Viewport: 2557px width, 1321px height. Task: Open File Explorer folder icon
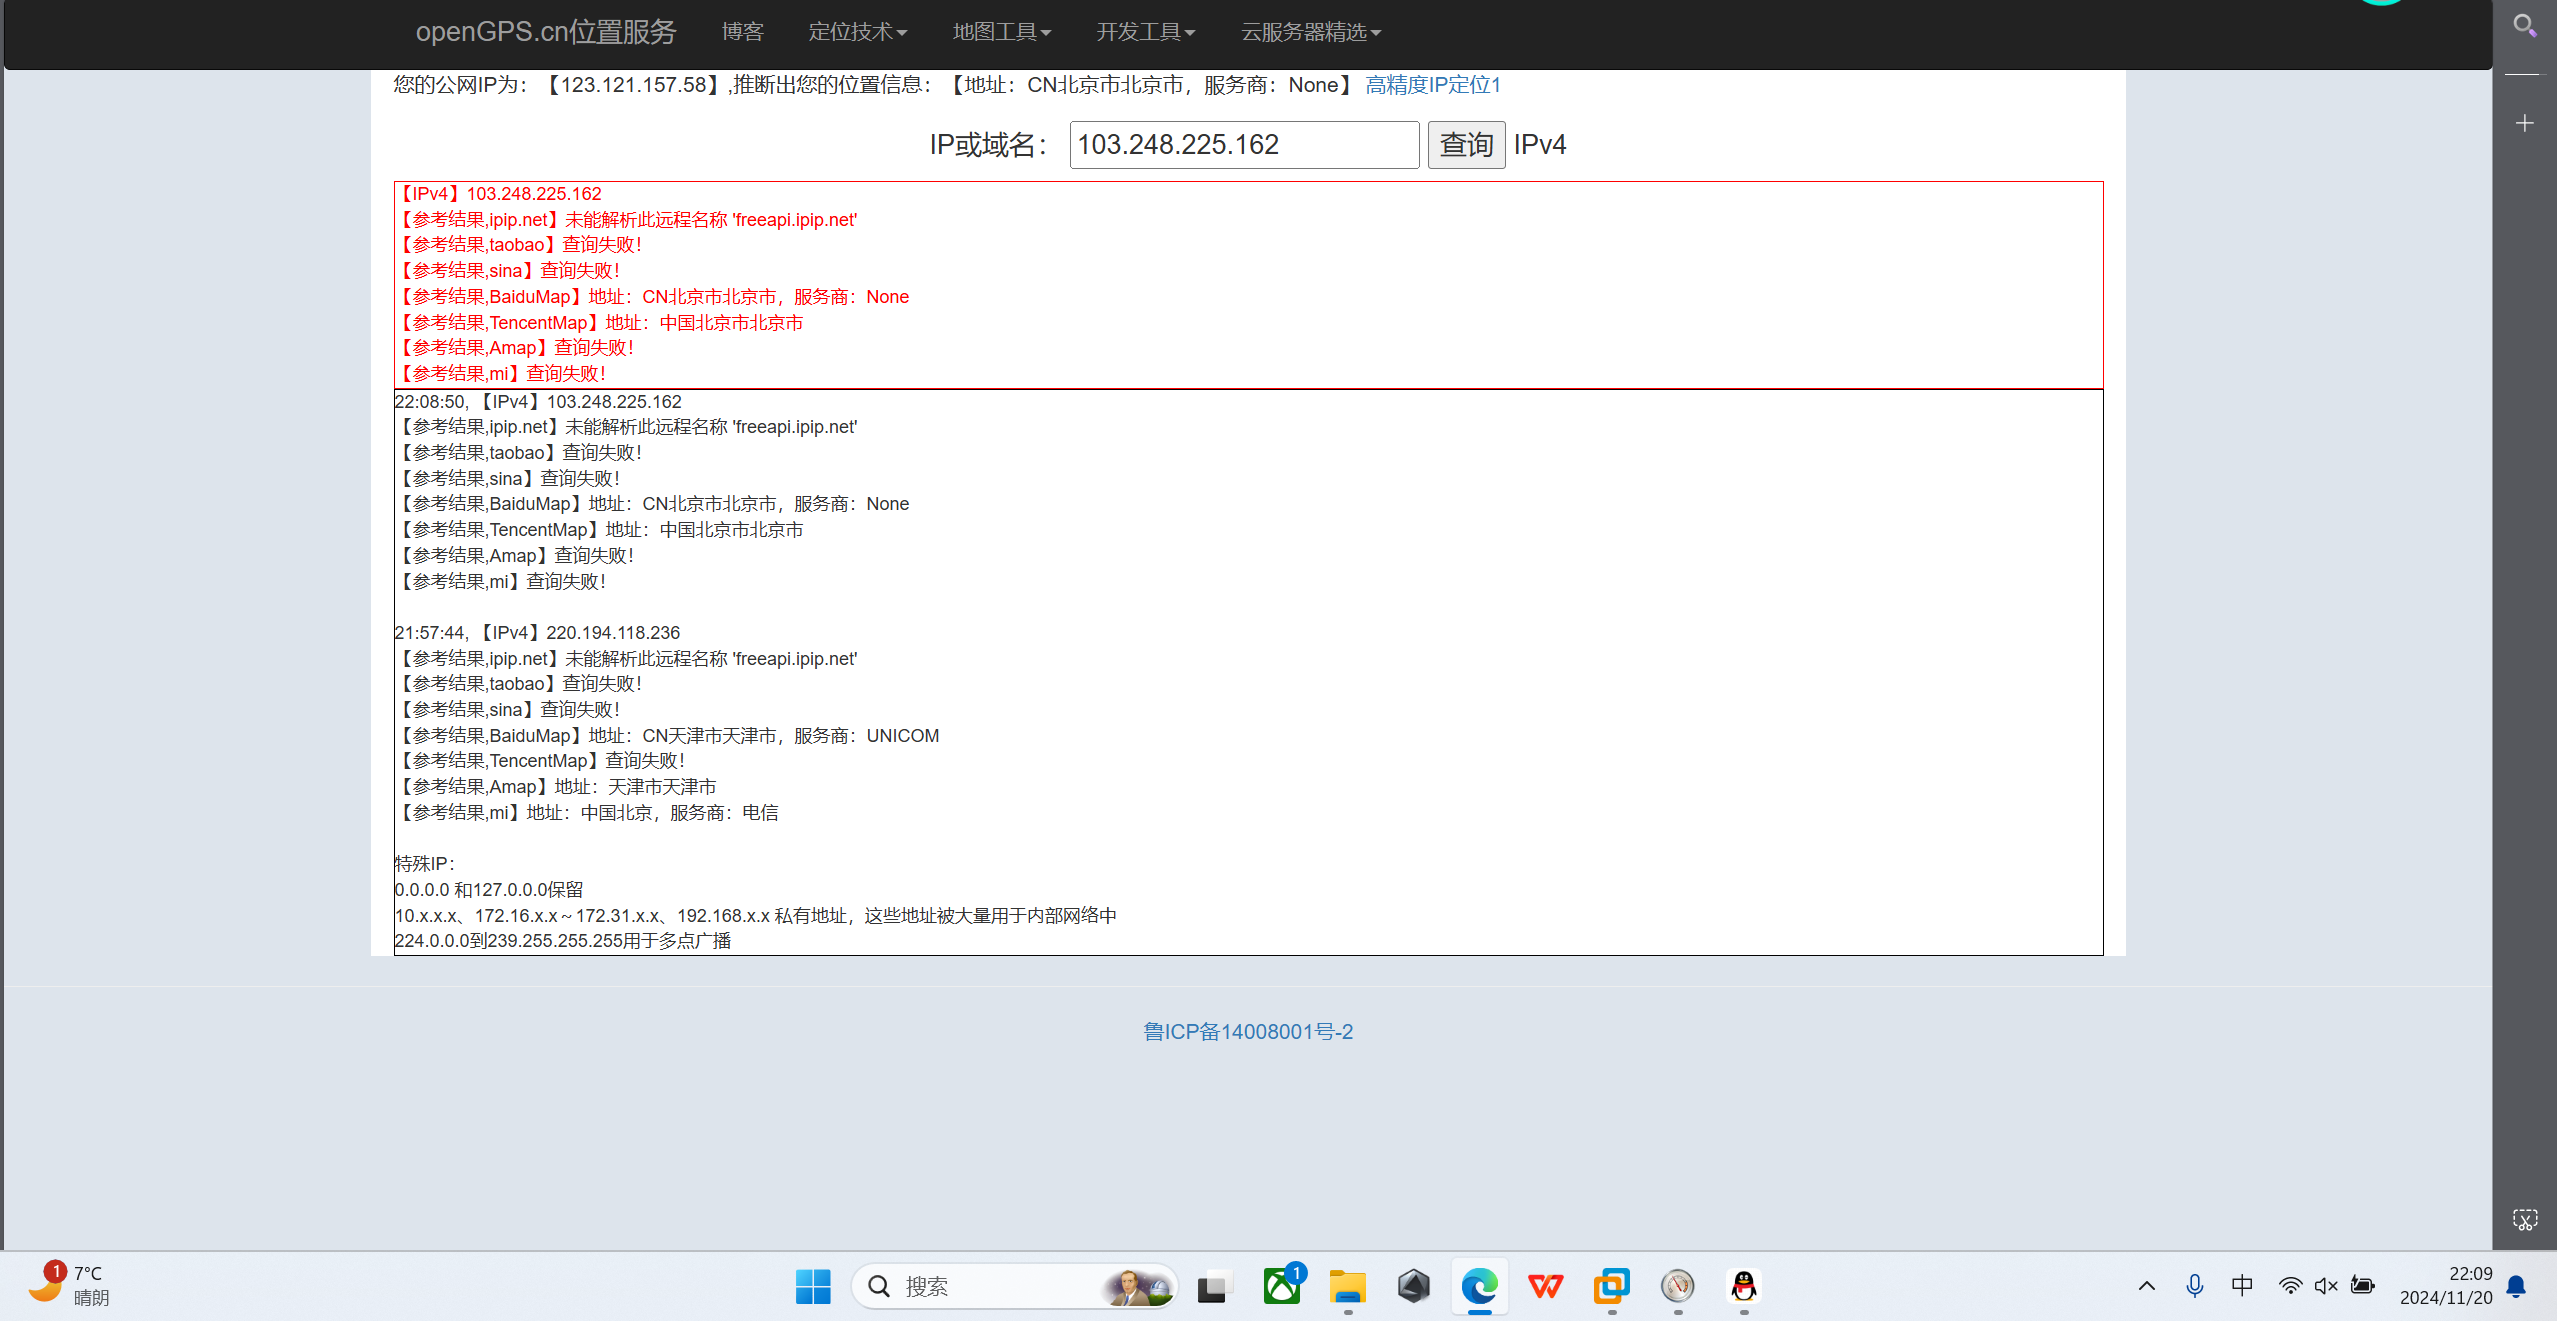click(1347, 1286)
